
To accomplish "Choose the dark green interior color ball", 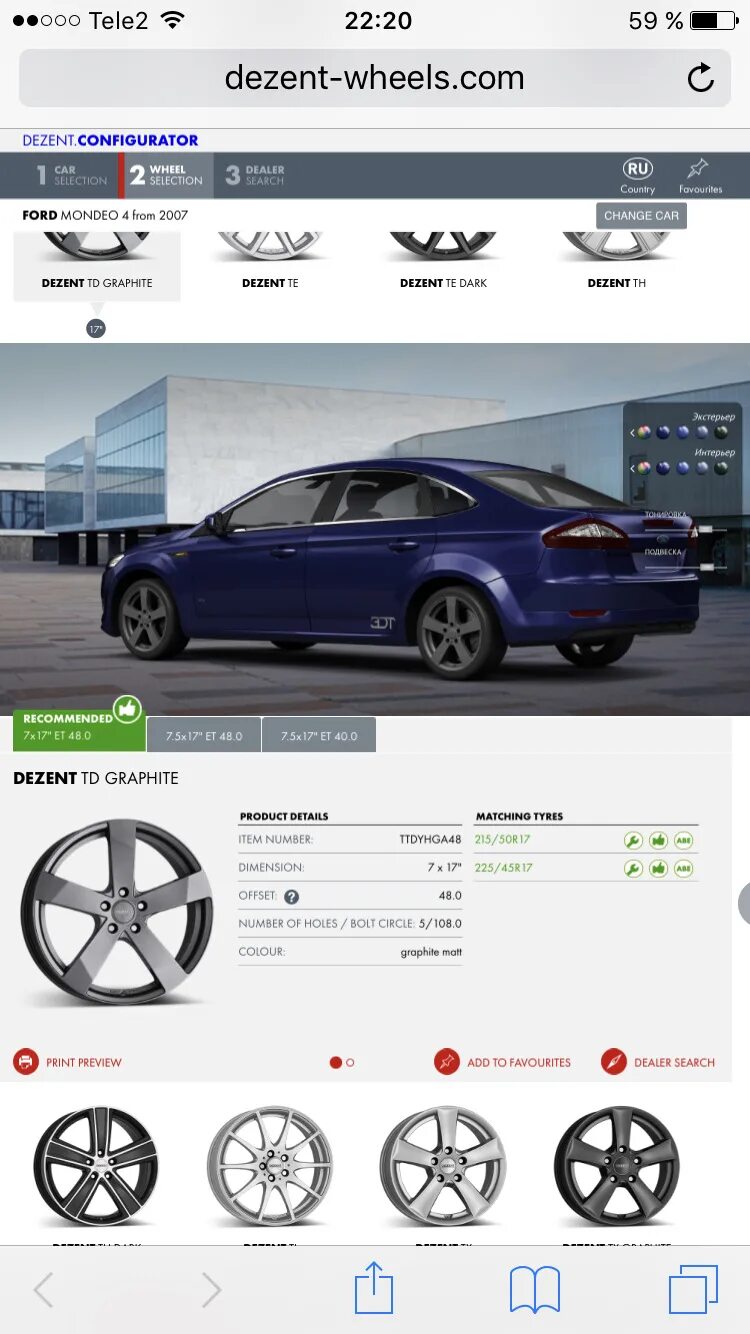I will (721, 467).
